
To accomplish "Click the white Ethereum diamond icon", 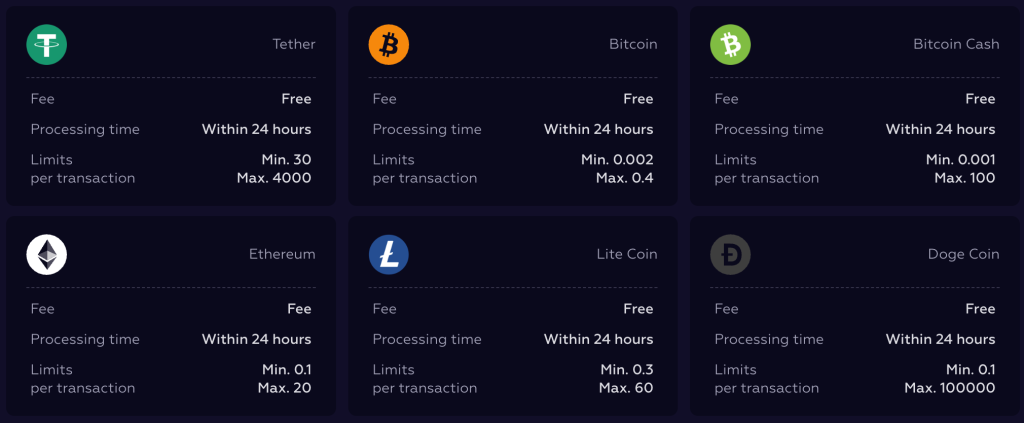I will coord(46,255).
